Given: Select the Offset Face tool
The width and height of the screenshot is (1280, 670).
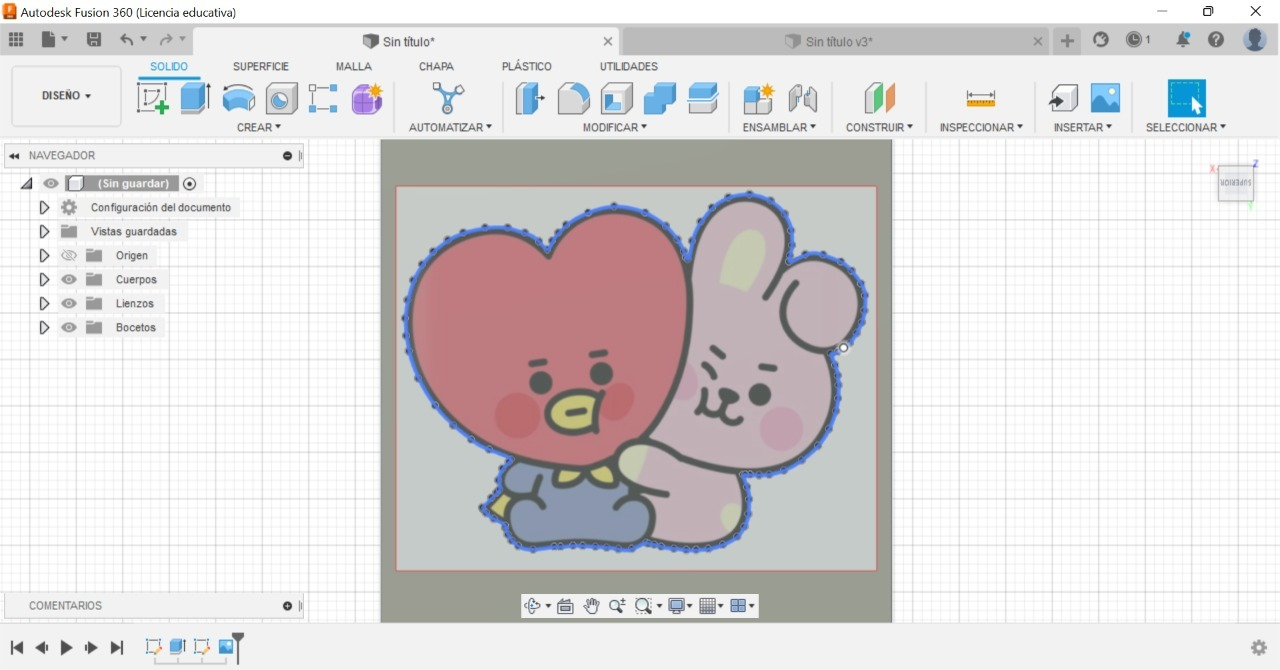Looking at the screenshot, I should point(703,98).
